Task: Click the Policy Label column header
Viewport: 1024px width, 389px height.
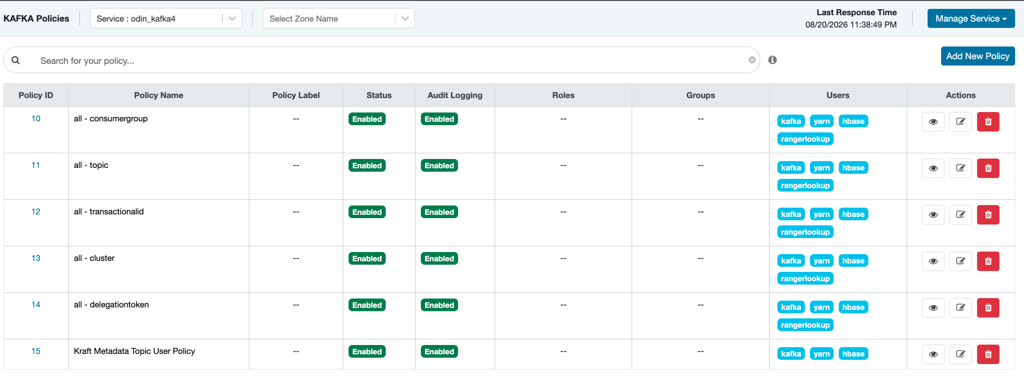Action: point(296,95)
